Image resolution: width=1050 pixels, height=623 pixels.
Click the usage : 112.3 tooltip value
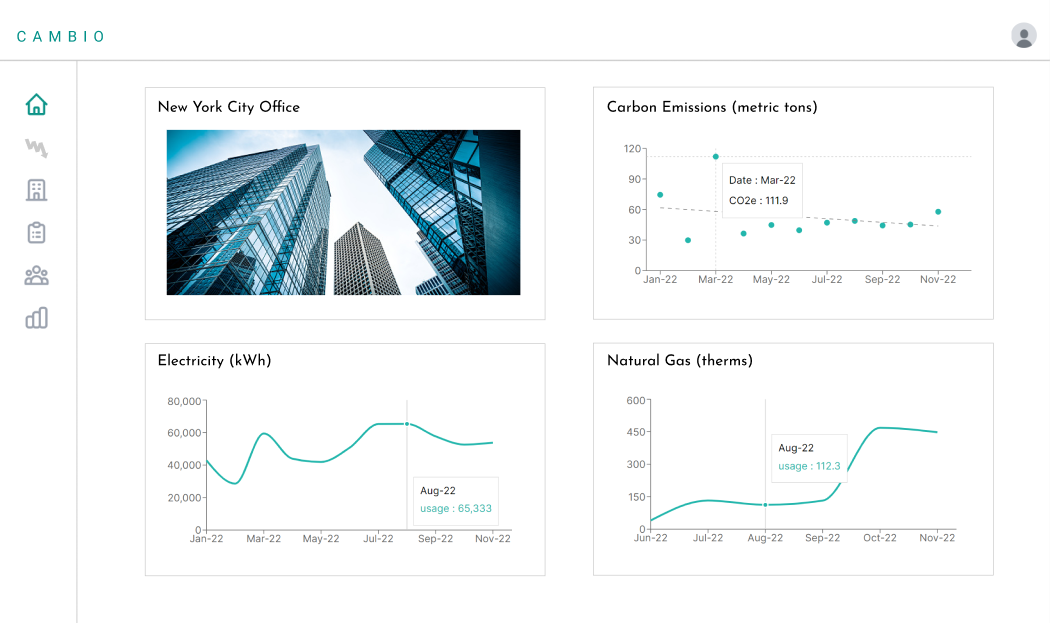pyautogui.click(x=809, y=466)
